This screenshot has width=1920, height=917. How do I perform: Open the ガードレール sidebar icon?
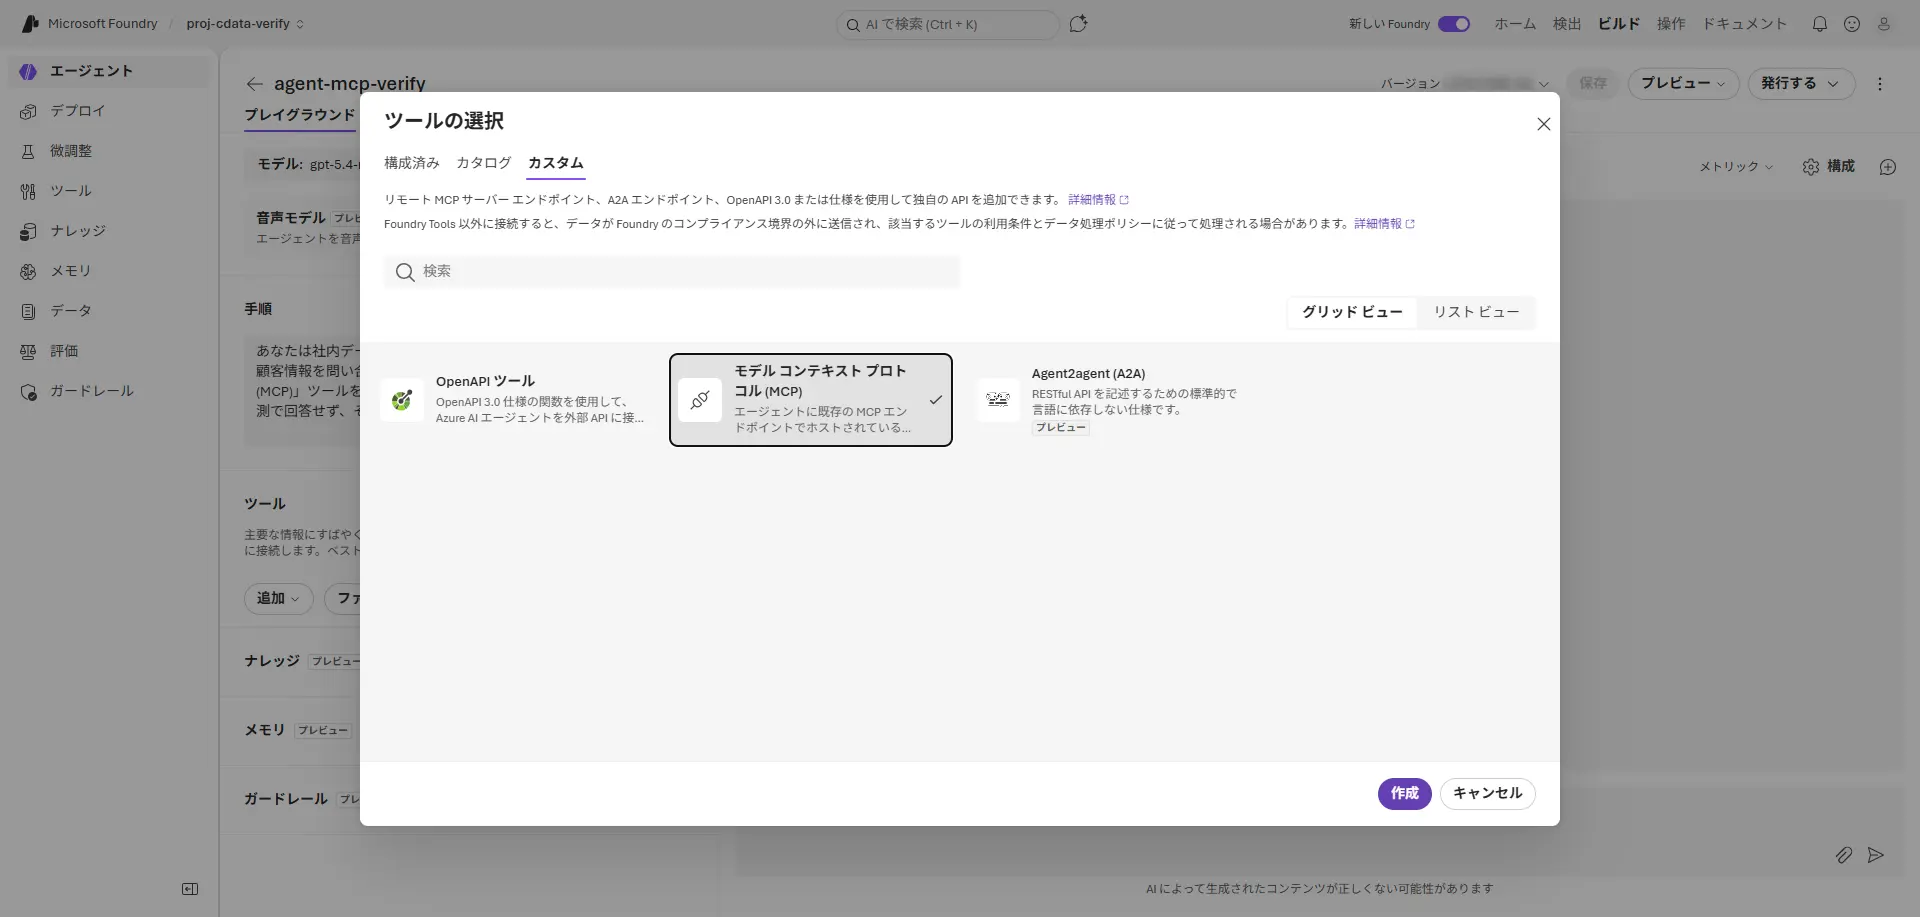tap(28, 391)
